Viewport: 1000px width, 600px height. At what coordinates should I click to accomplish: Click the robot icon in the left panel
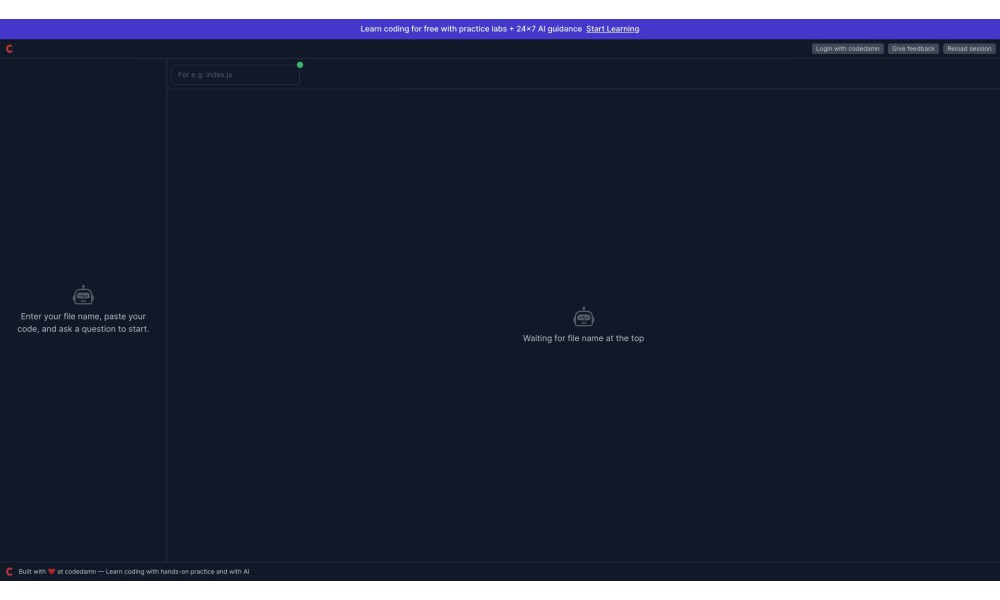pyautogui.click(x=84, y=295)
